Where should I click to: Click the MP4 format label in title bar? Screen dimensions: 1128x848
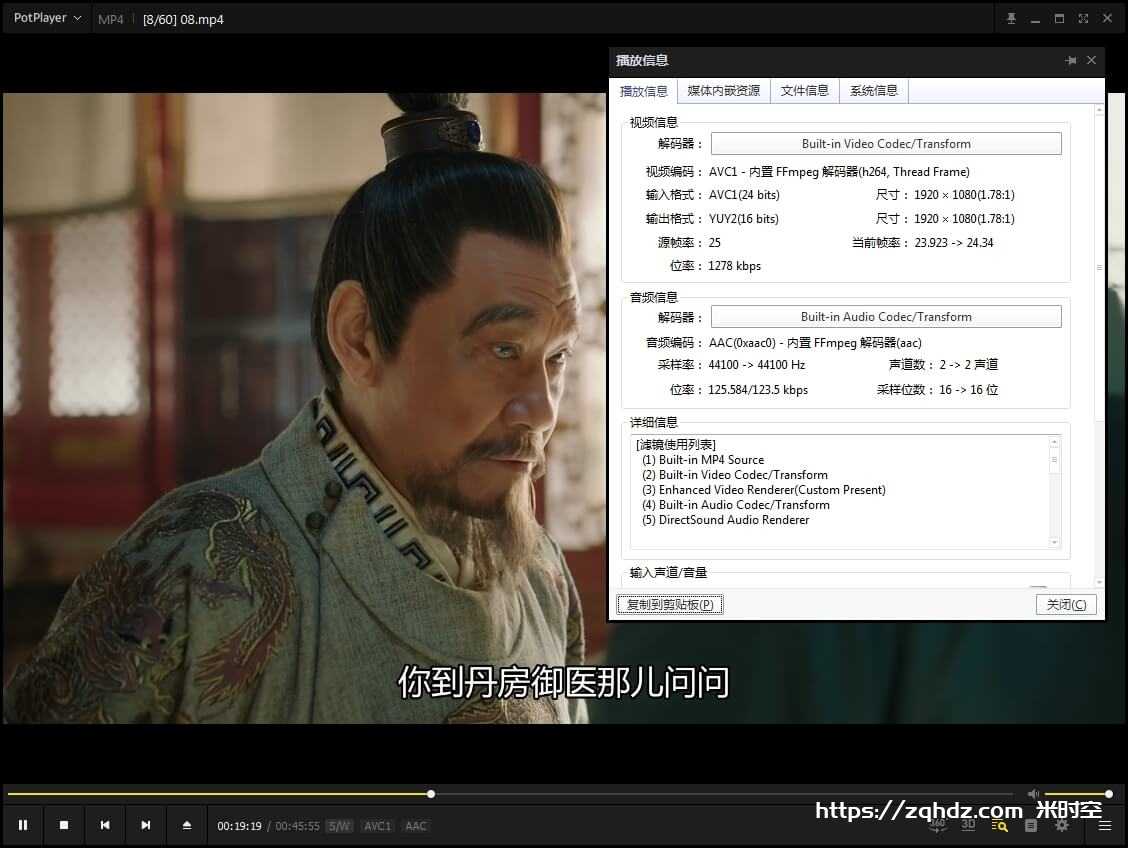111,19
